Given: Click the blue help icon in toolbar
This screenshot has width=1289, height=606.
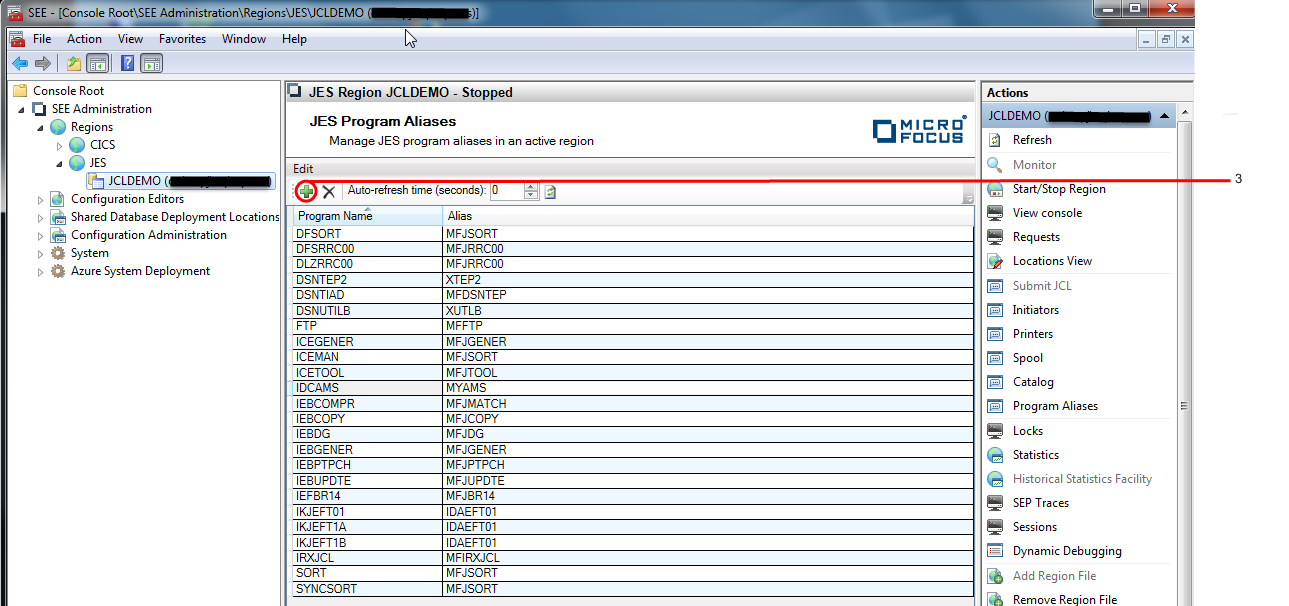Looking at the screenshot, I should [x=127, y=64].
